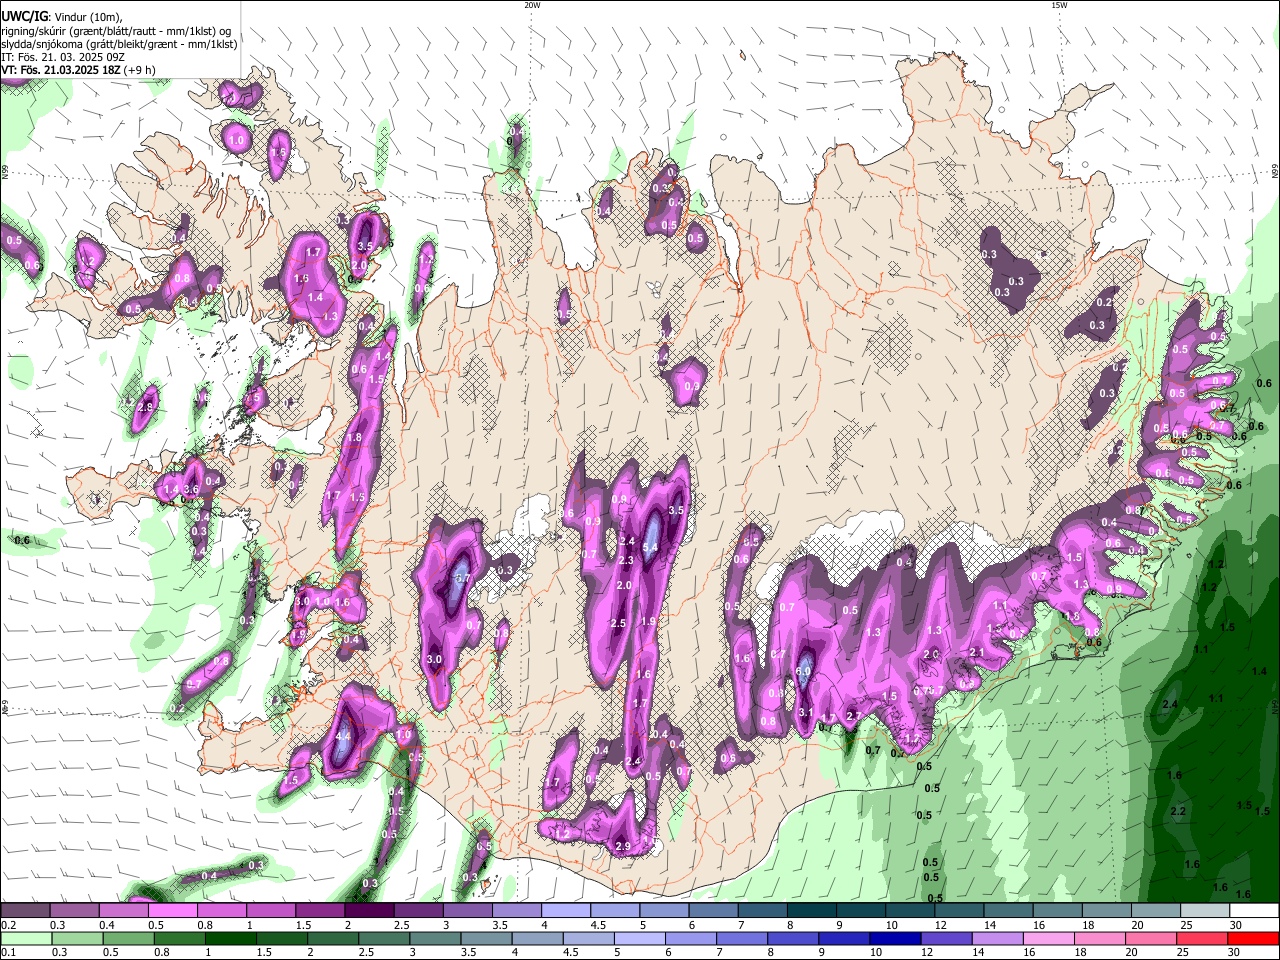This screenshot has width=1280, height=960.
Task: Click the 6.0 snowfall value on the map
Action: click(x=803, y=672)
